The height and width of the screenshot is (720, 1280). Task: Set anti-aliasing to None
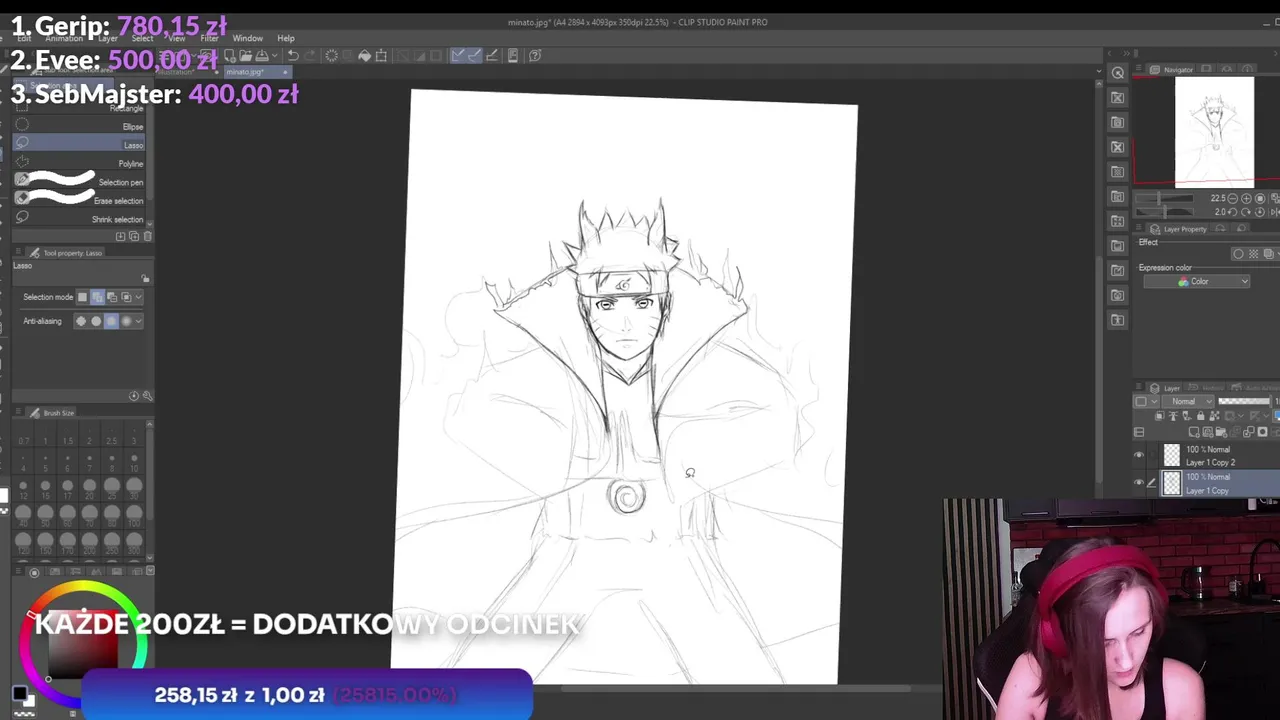tap(82, 321)
